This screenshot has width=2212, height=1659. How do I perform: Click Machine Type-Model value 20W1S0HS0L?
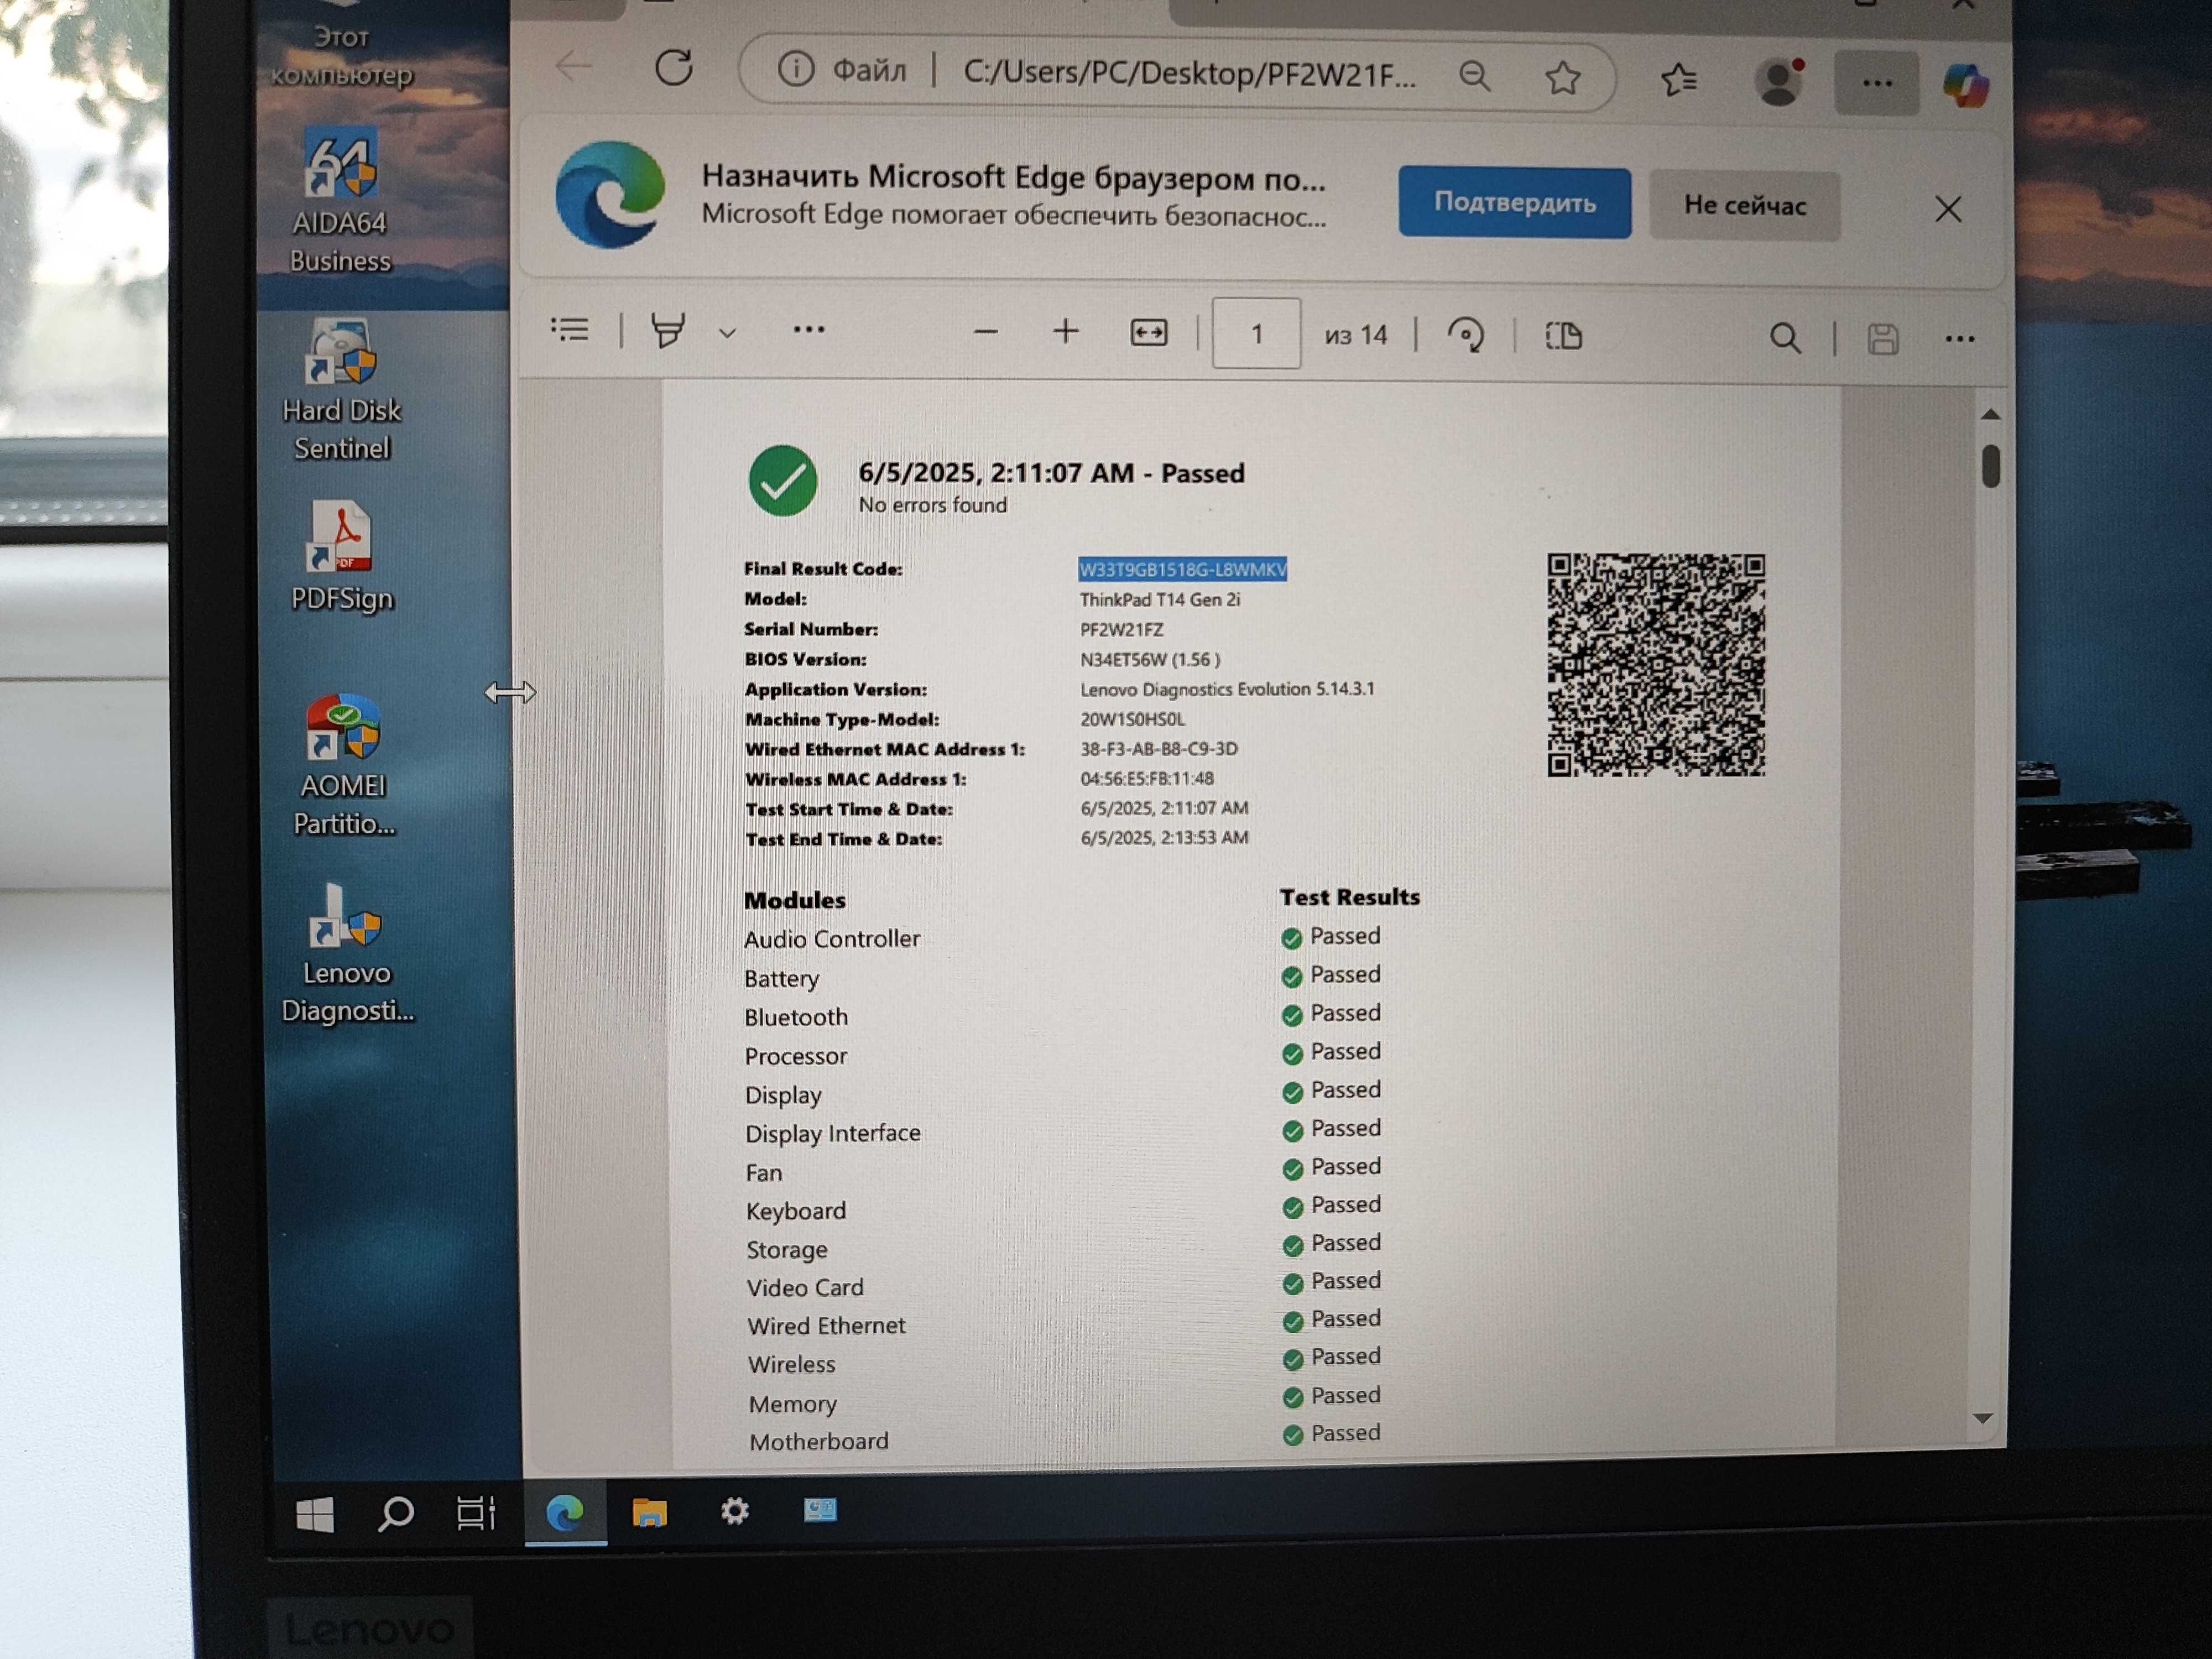[x=1132, y=719]
